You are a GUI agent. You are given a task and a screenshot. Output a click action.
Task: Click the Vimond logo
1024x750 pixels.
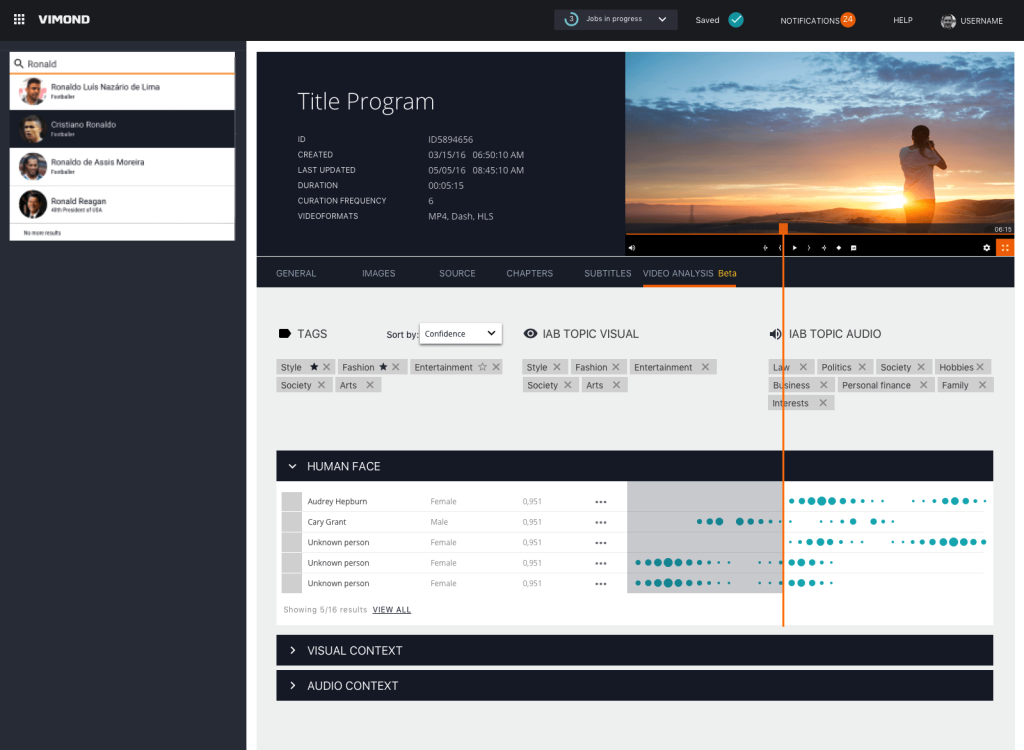tap(64, 20)
